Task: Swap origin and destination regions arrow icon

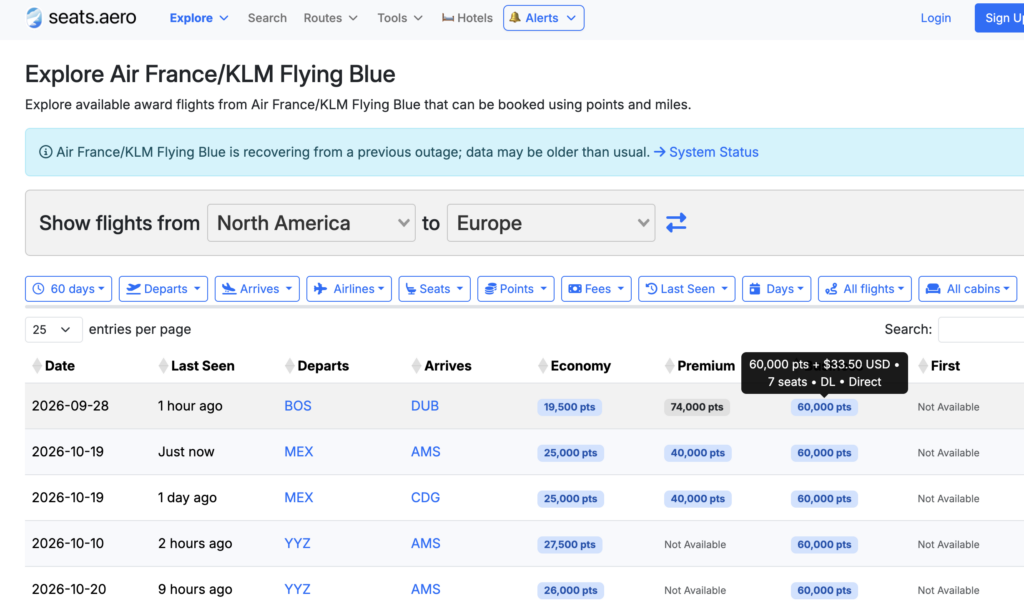Action: click(676, 223)
